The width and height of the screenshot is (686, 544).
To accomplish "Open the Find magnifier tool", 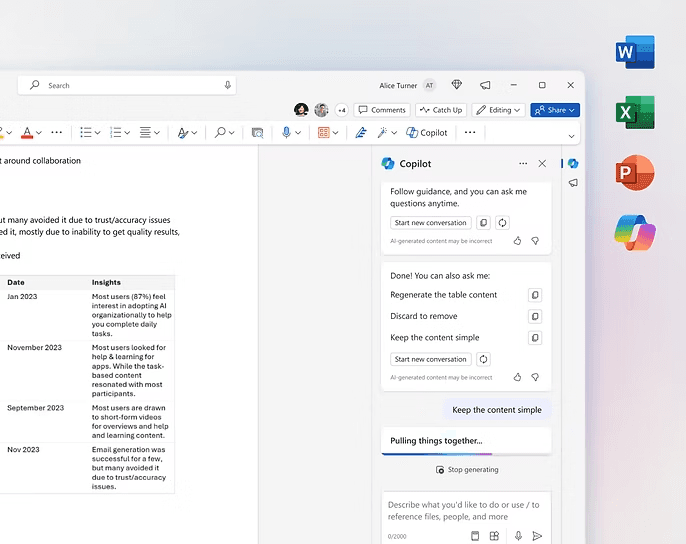I will [x=220, y=132].
